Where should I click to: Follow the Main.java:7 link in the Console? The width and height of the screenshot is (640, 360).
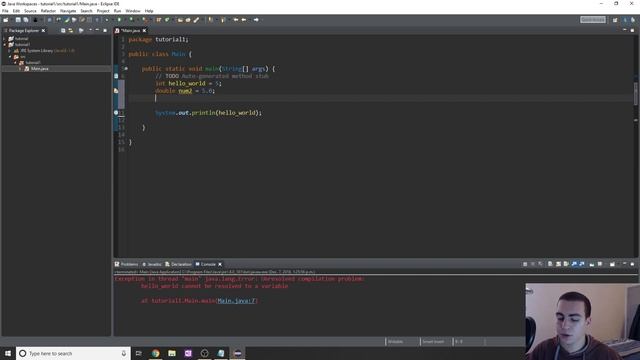click(x=236, y=301)
